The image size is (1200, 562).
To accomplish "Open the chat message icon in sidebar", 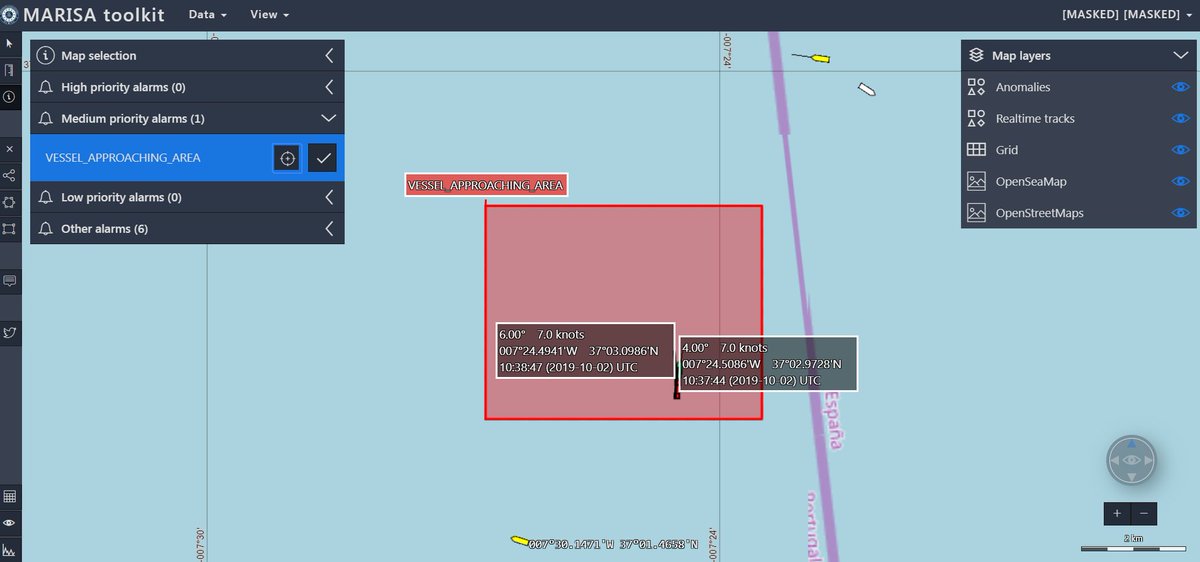I will (x=9, y=281).
